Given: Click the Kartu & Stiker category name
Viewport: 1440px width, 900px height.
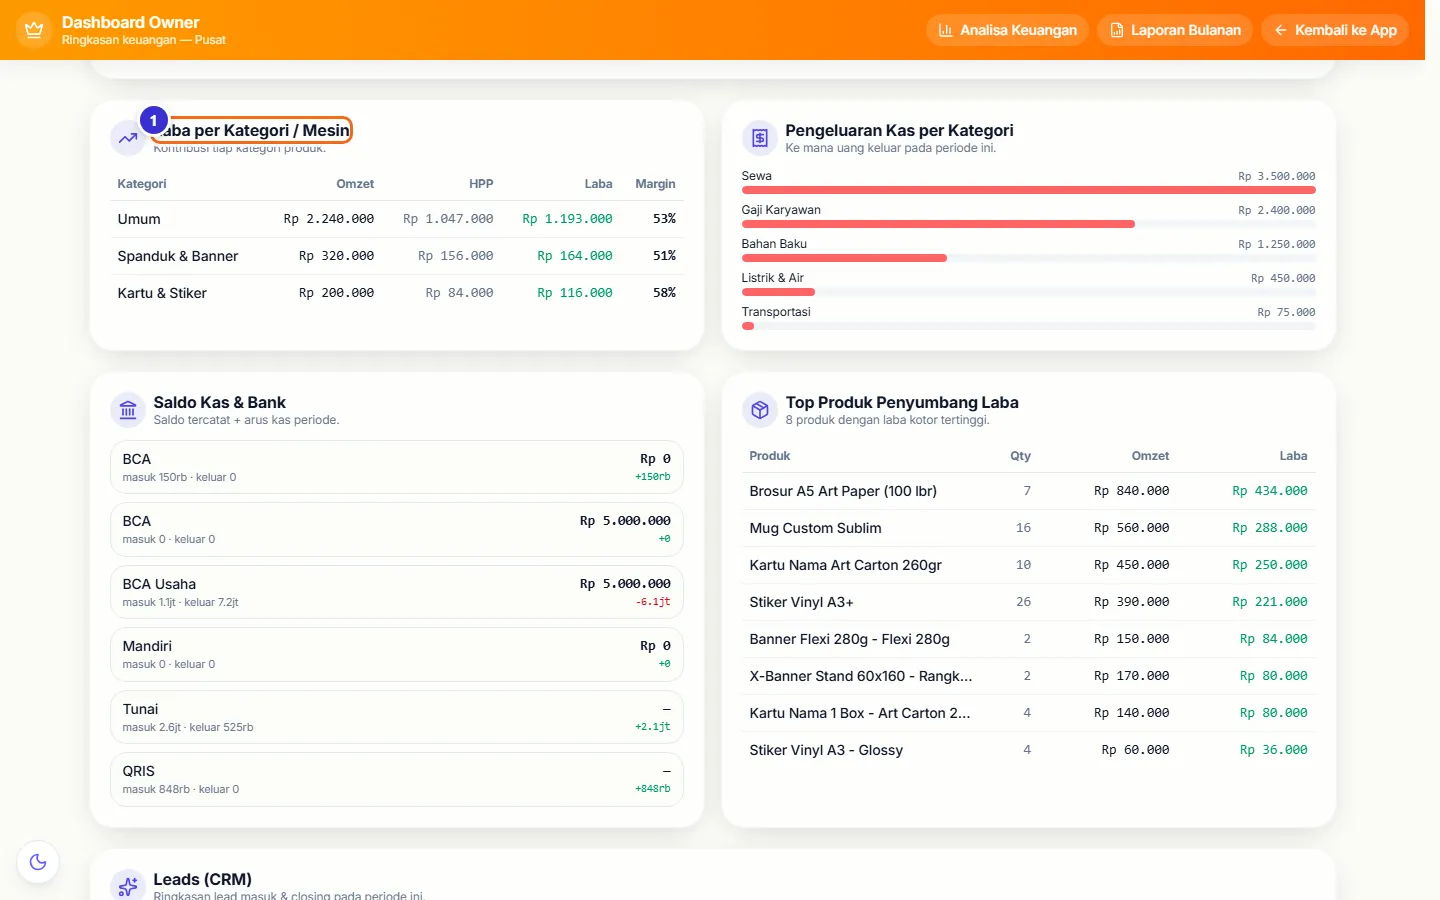Looking at the screenshot, I should (162, 293).
